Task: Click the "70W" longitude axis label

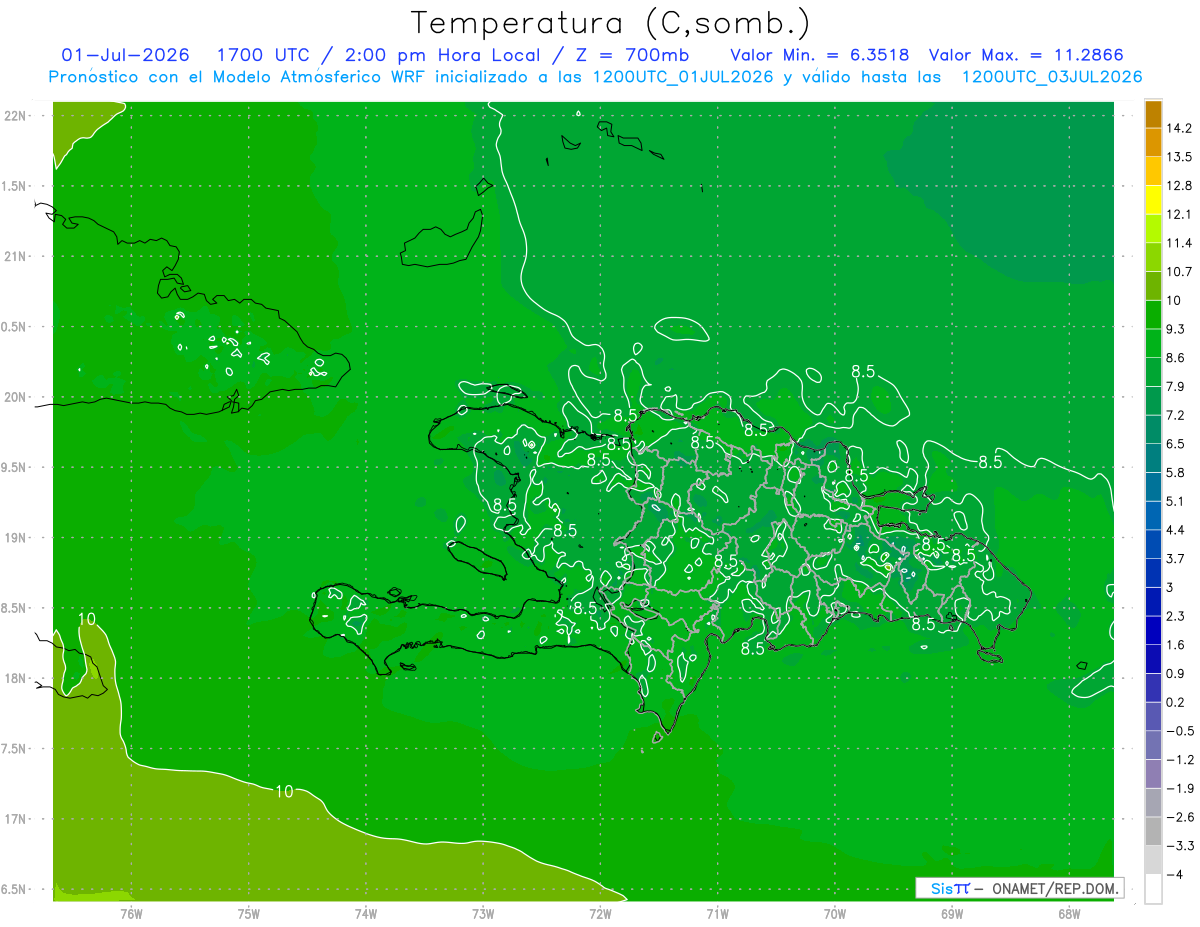Action: click(x=835, y=912)
